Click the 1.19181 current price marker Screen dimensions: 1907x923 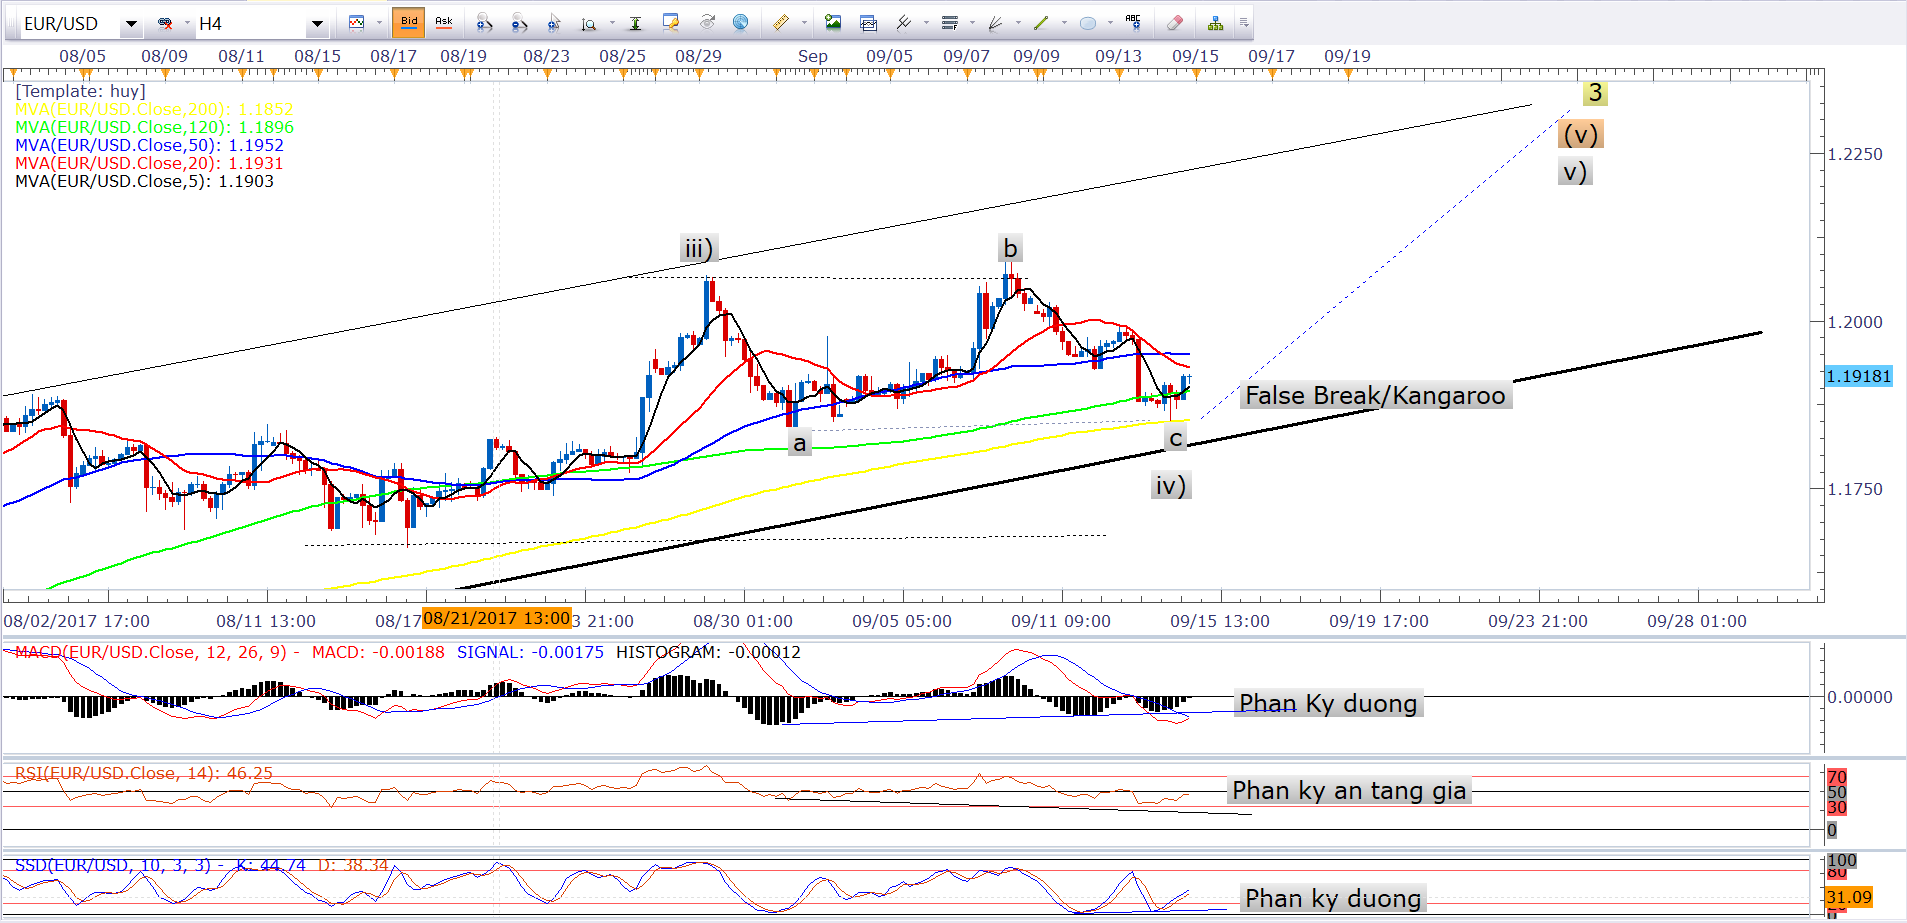point(1858,376)
